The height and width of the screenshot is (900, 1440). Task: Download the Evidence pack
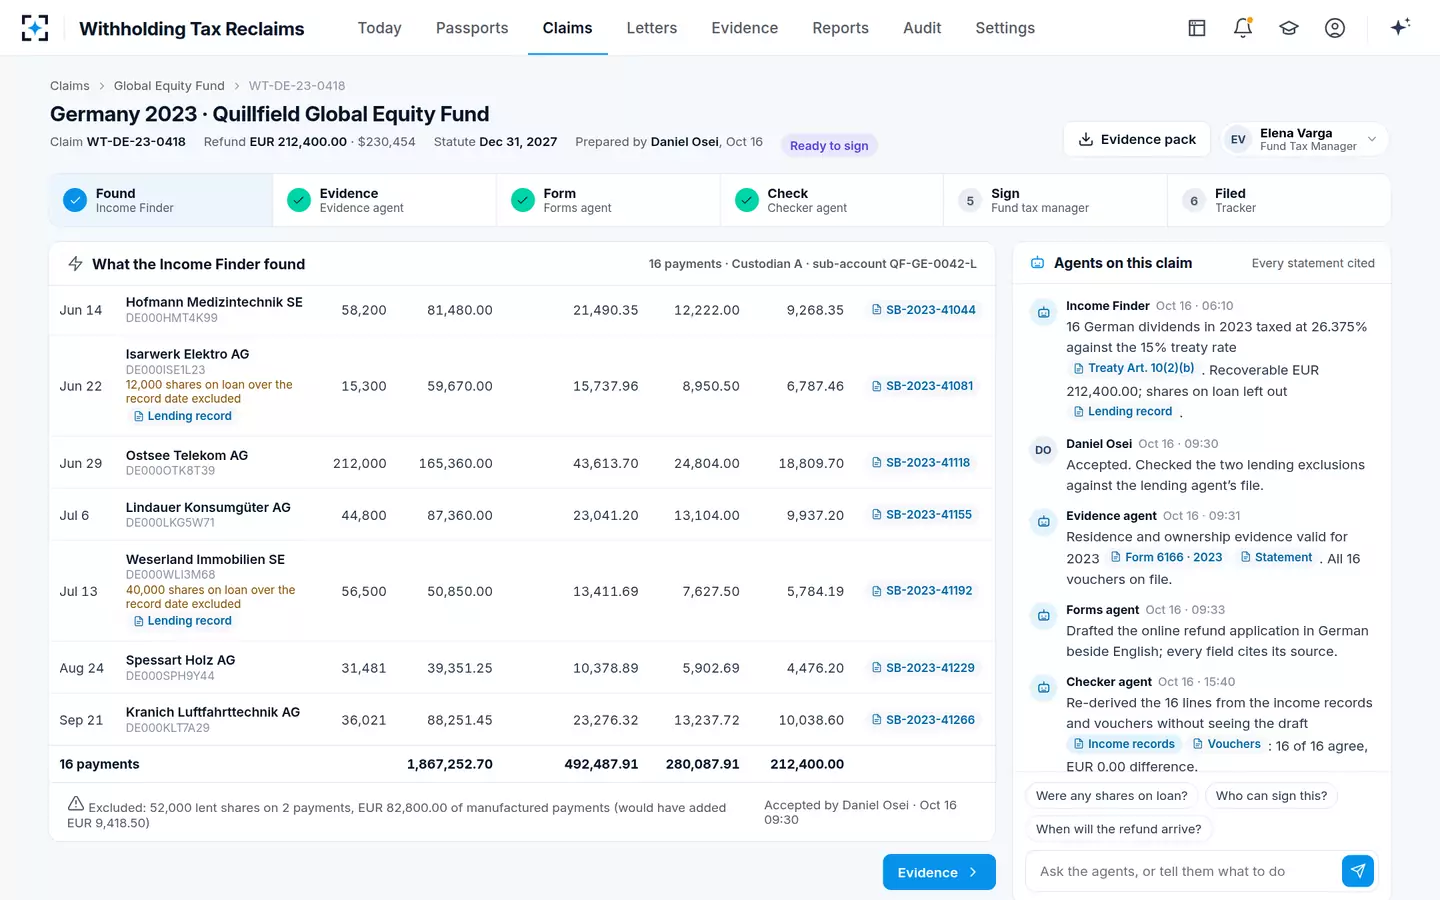pyautogui.click(x=1137, y=140)
